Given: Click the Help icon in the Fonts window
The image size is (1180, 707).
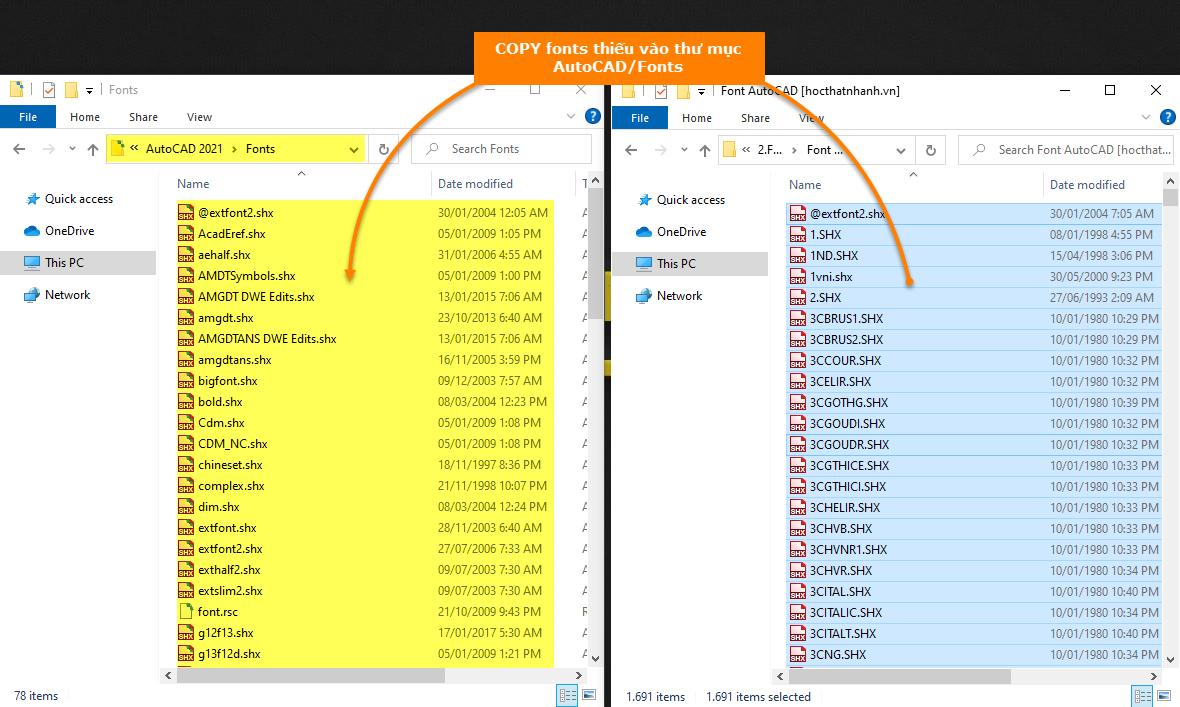Looking at the screenshot, I should pos(593,116).
